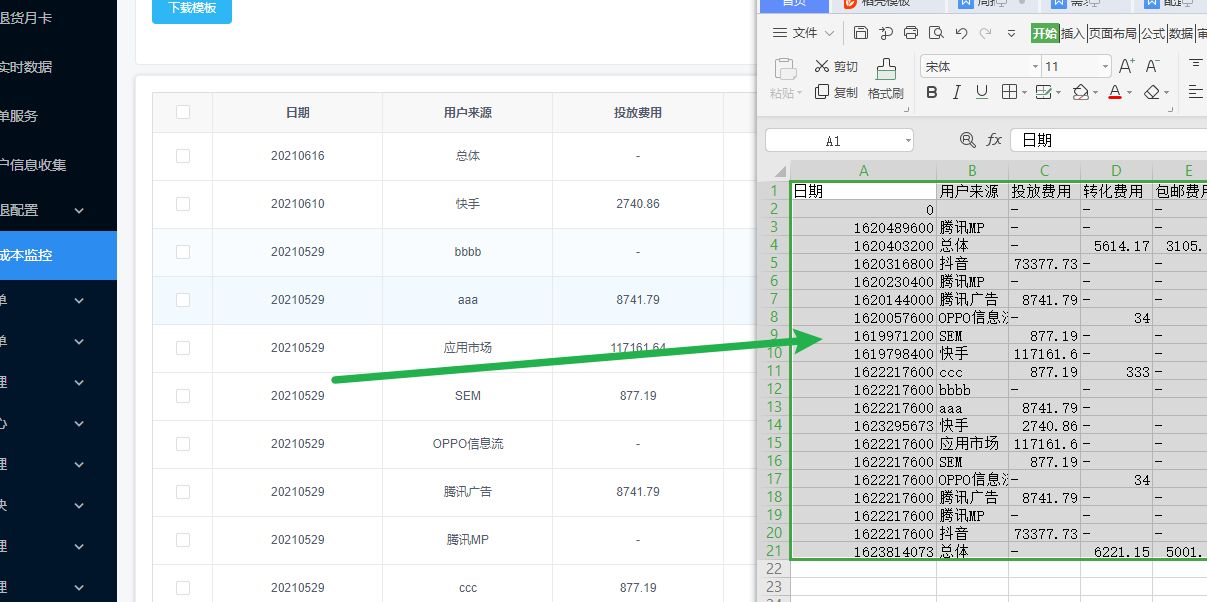Image resolution: width=1207 pixels, height=602 pixels.
Task: Switch to the 插入 ribbon tab
Action: (1073, 33)
